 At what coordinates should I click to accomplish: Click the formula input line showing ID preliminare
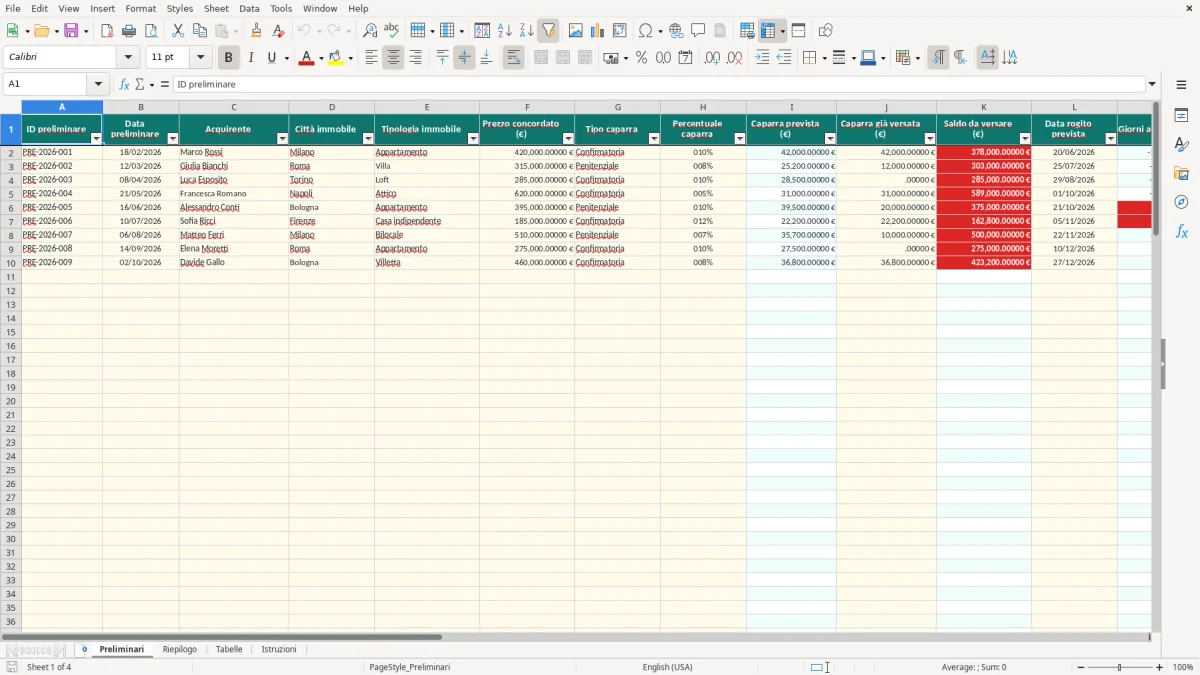point(659,85)
